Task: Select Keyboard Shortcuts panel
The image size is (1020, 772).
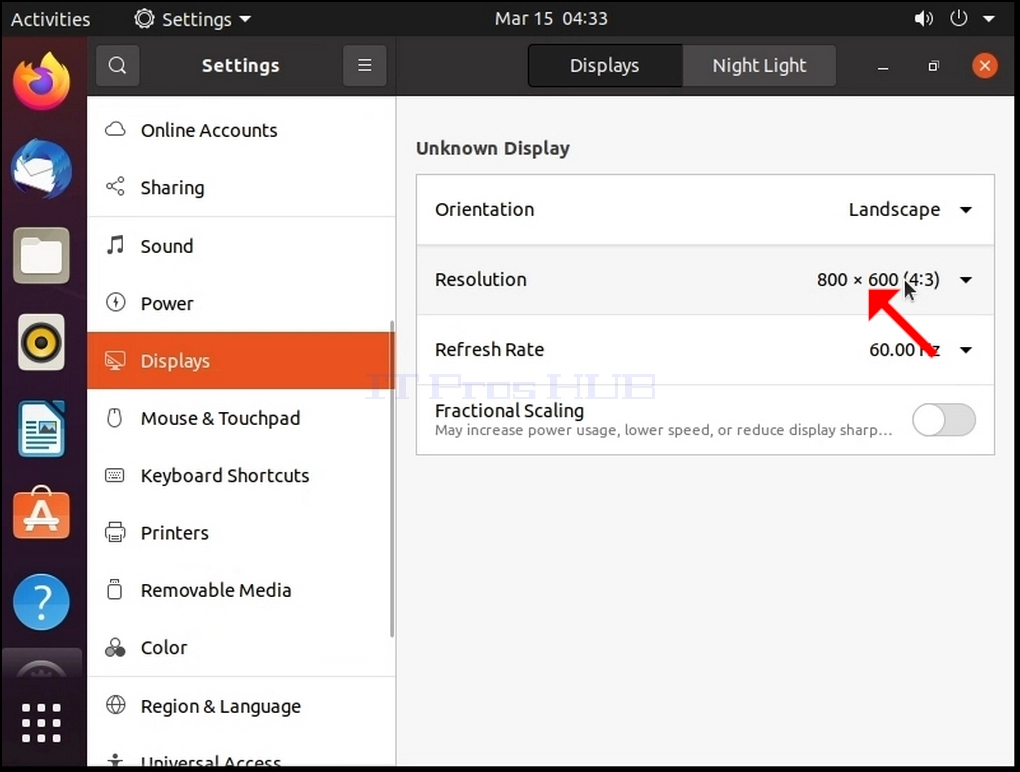Action: (x=241, y=475)
